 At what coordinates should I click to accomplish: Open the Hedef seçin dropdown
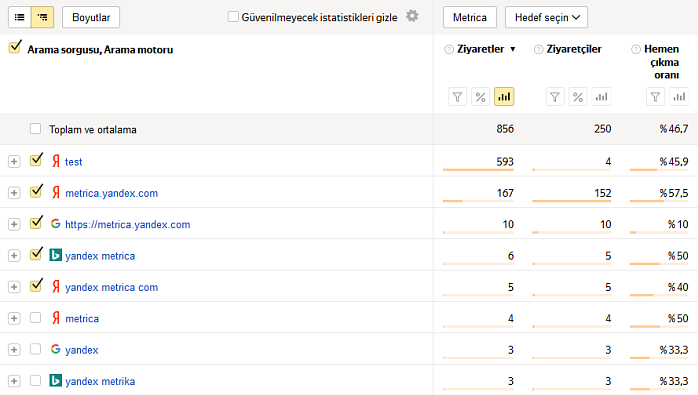546,17
